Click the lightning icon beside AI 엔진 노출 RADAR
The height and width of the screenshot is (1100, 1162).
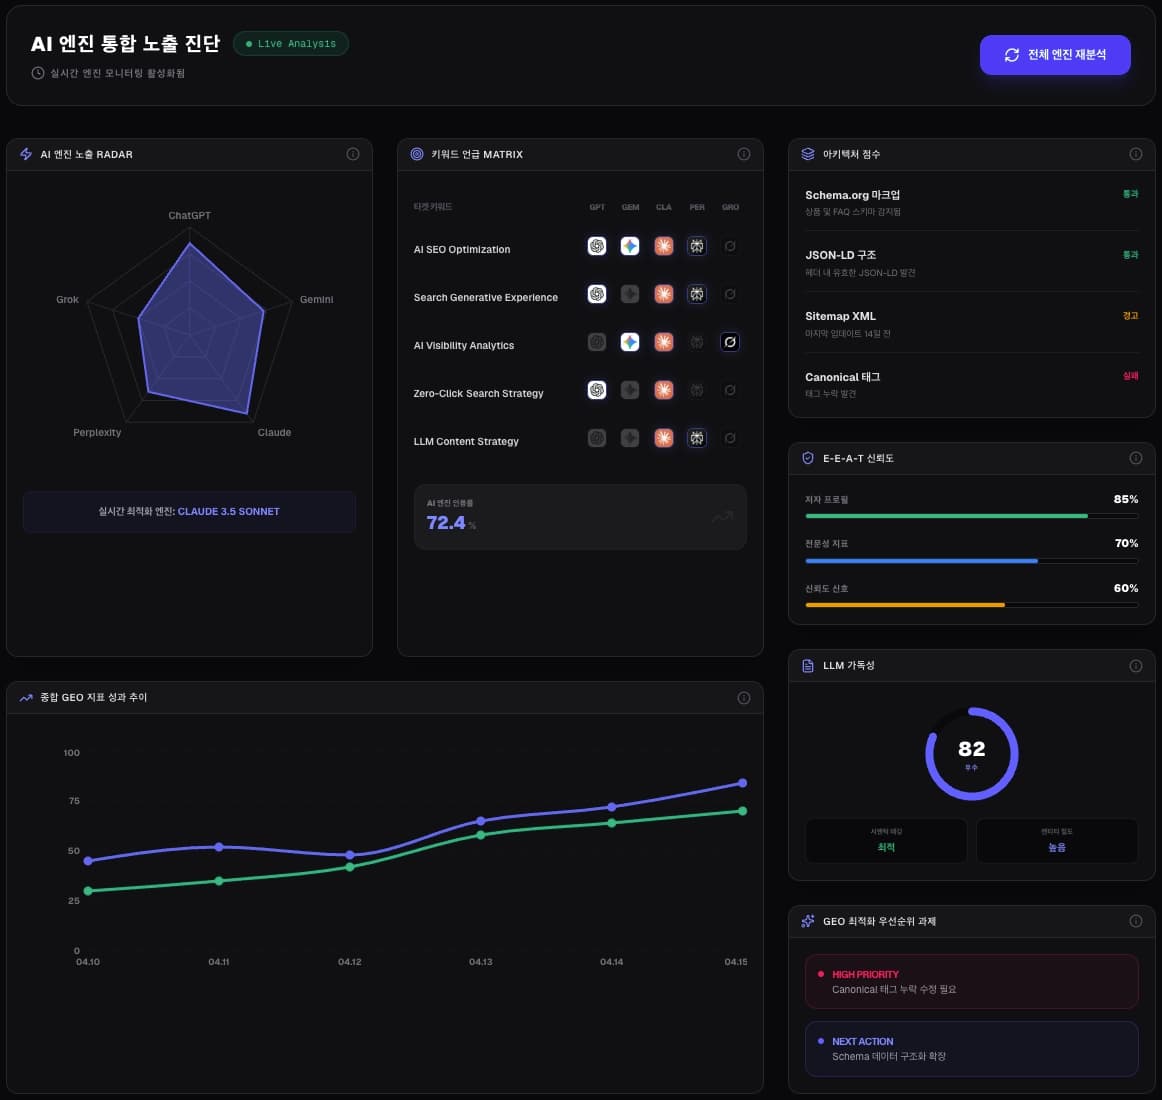[x=26, y=154]
